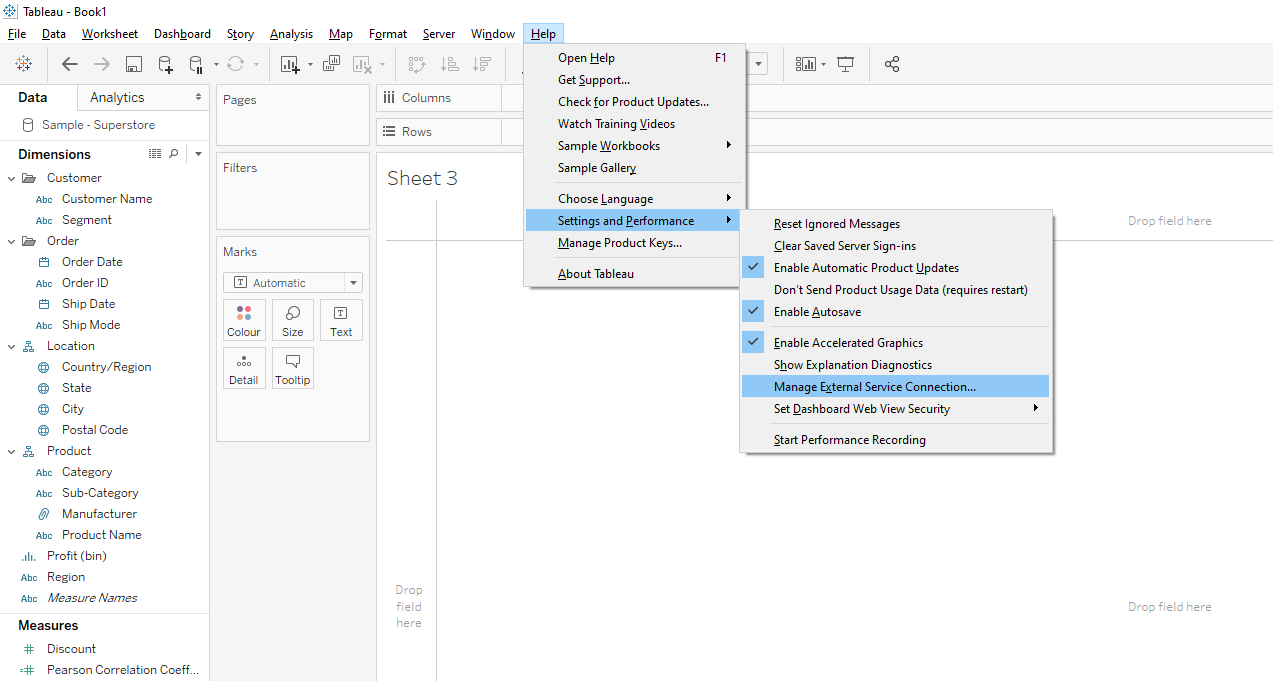
Task: Open the Colour shelf on the Marks card
Action: point(244,320)
